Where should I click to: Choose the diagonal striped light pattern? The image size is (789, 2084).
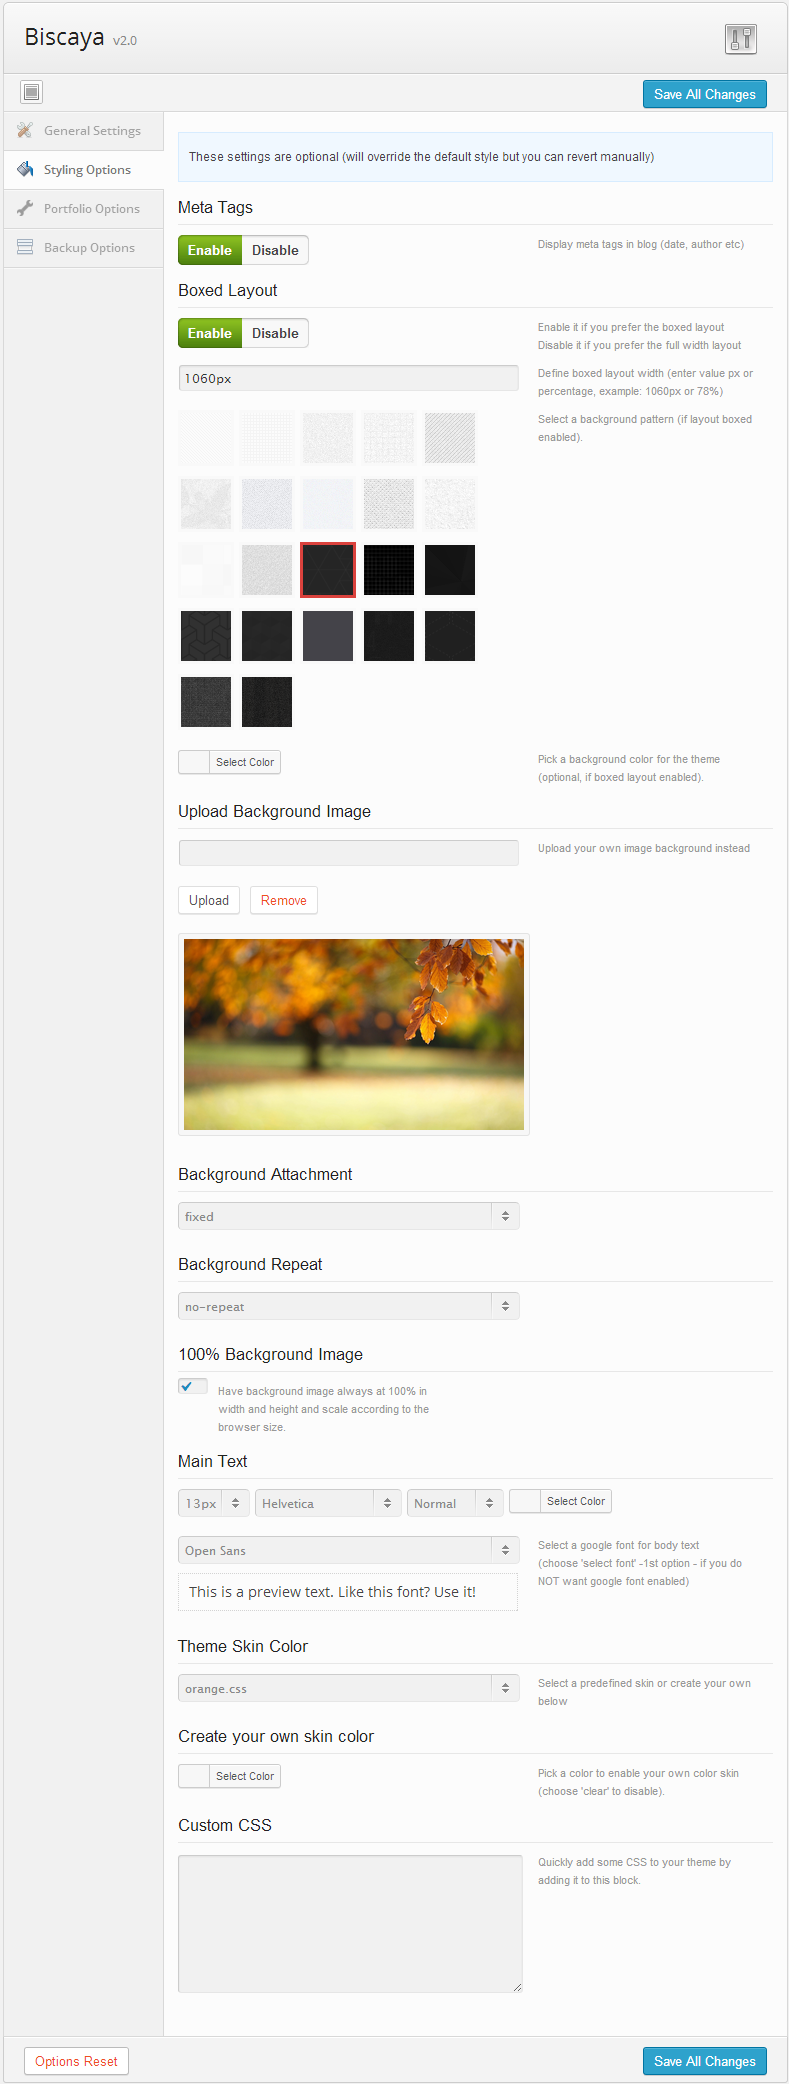tap(450, 438)
